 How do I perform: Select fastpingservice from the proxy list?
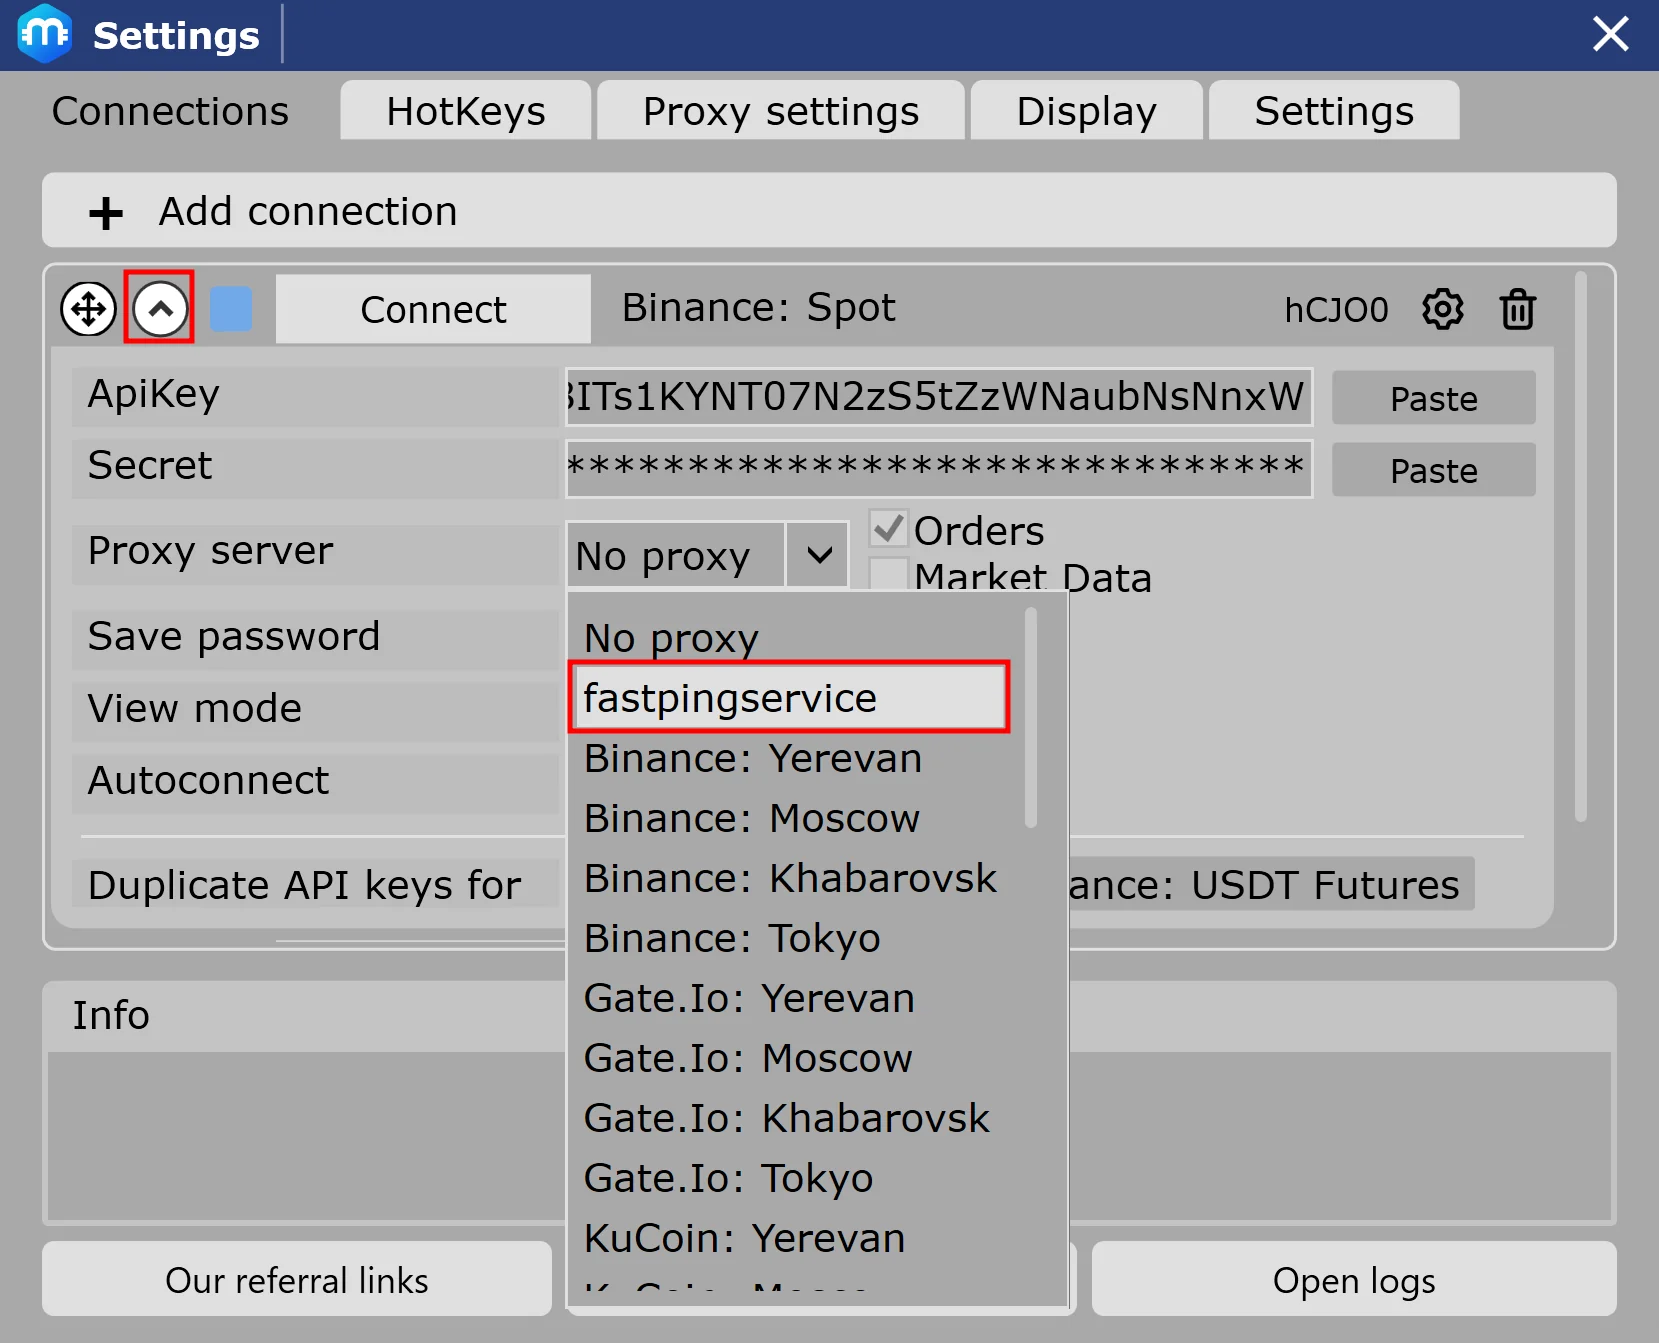click(788, 698)
